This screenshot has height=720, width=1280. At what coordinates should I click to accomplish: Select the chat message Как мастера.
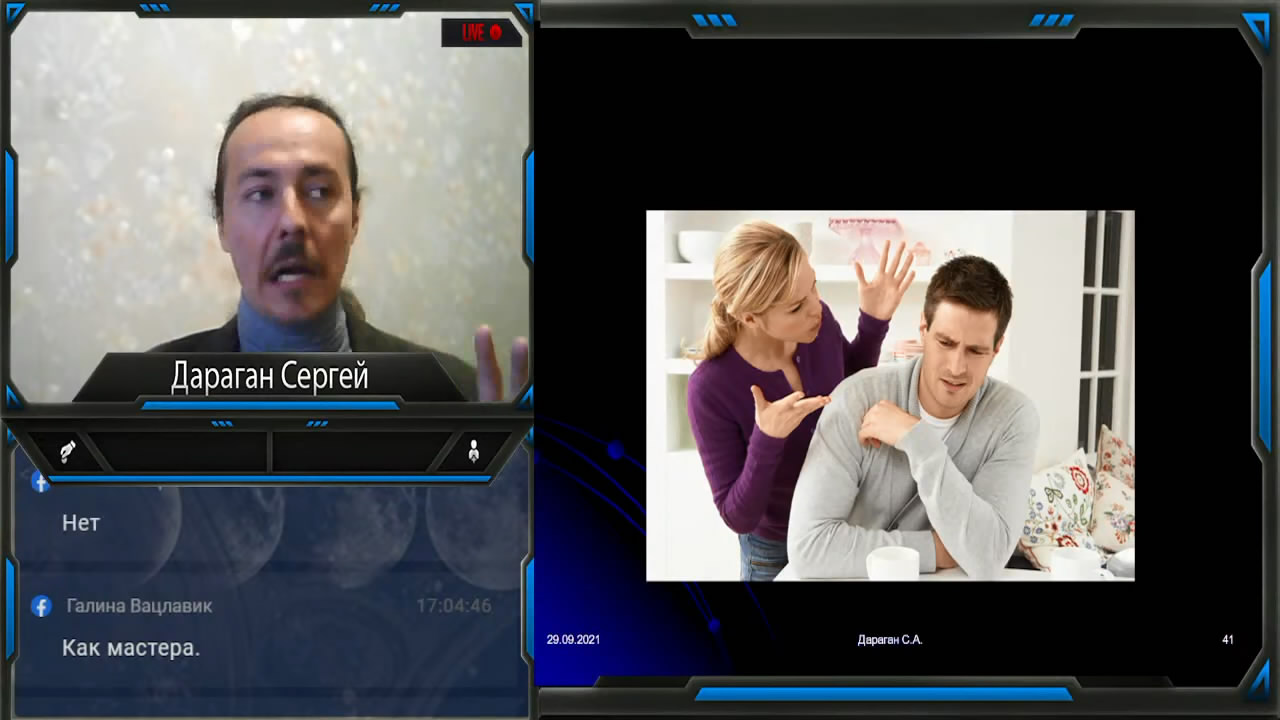pyautogui.click(x=131, y=648)
